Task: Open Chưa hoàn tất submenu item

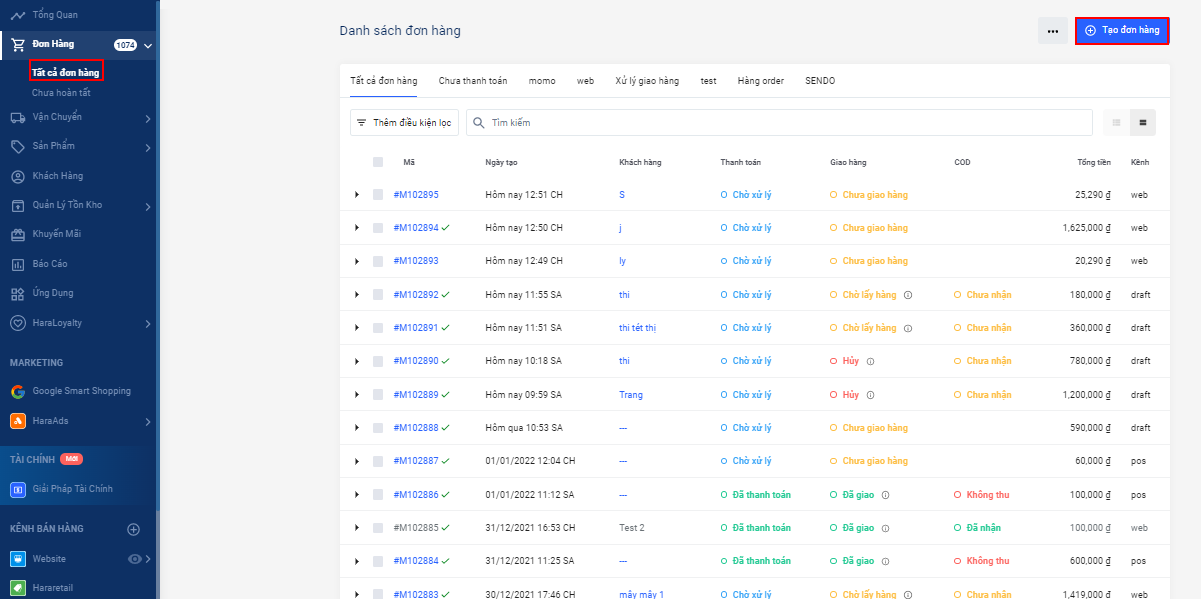Action: 61,93
